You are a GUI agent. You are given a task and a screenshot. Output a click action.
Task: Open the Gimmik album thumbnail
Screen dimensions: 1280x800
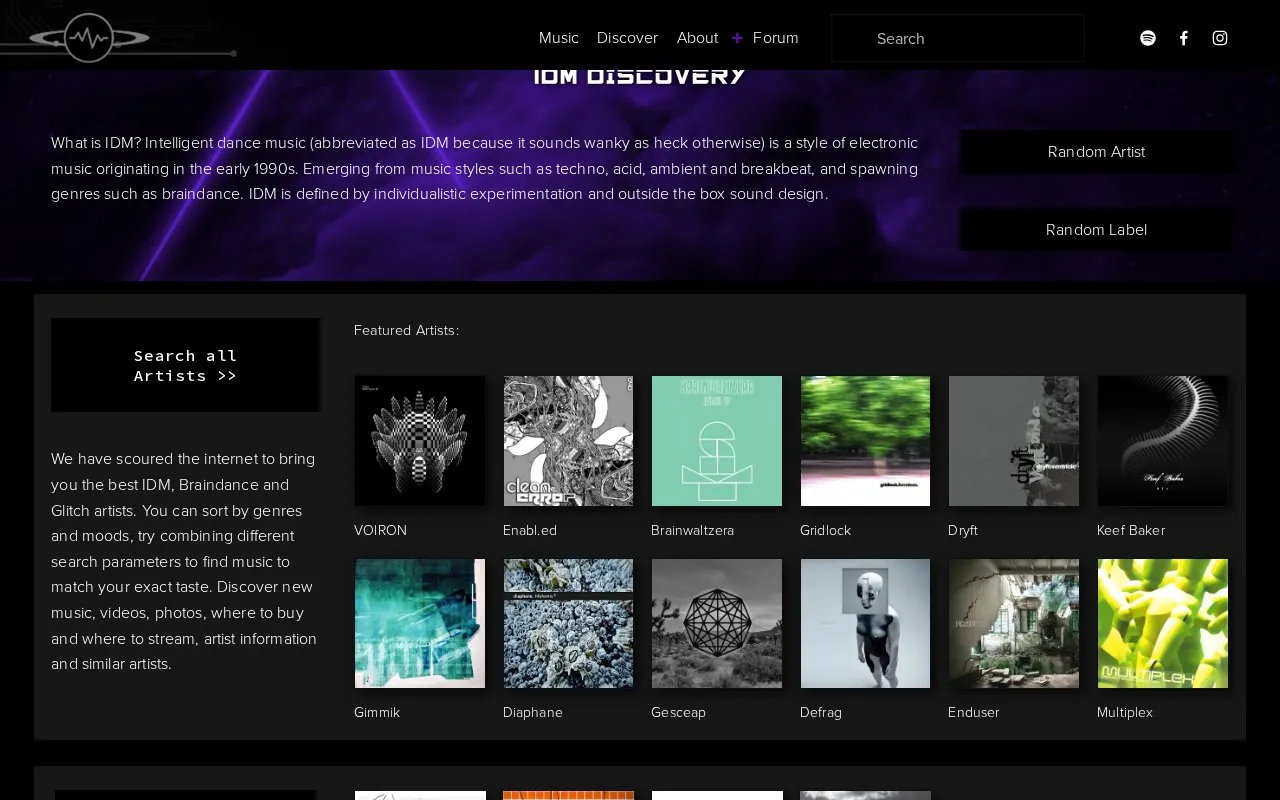coord(420,623)
